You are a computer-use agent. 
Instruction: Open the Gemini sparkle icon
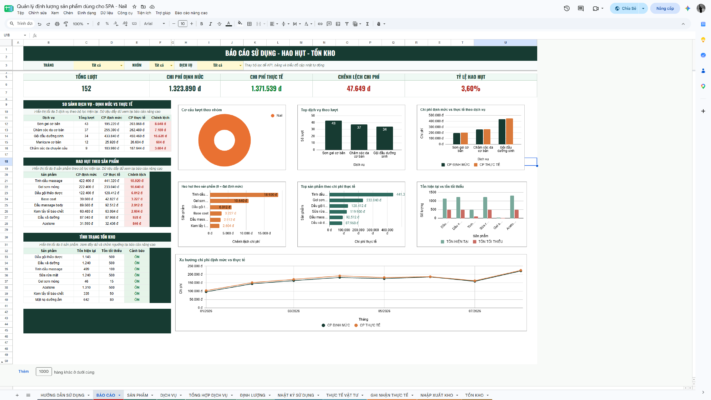(687, 8)
